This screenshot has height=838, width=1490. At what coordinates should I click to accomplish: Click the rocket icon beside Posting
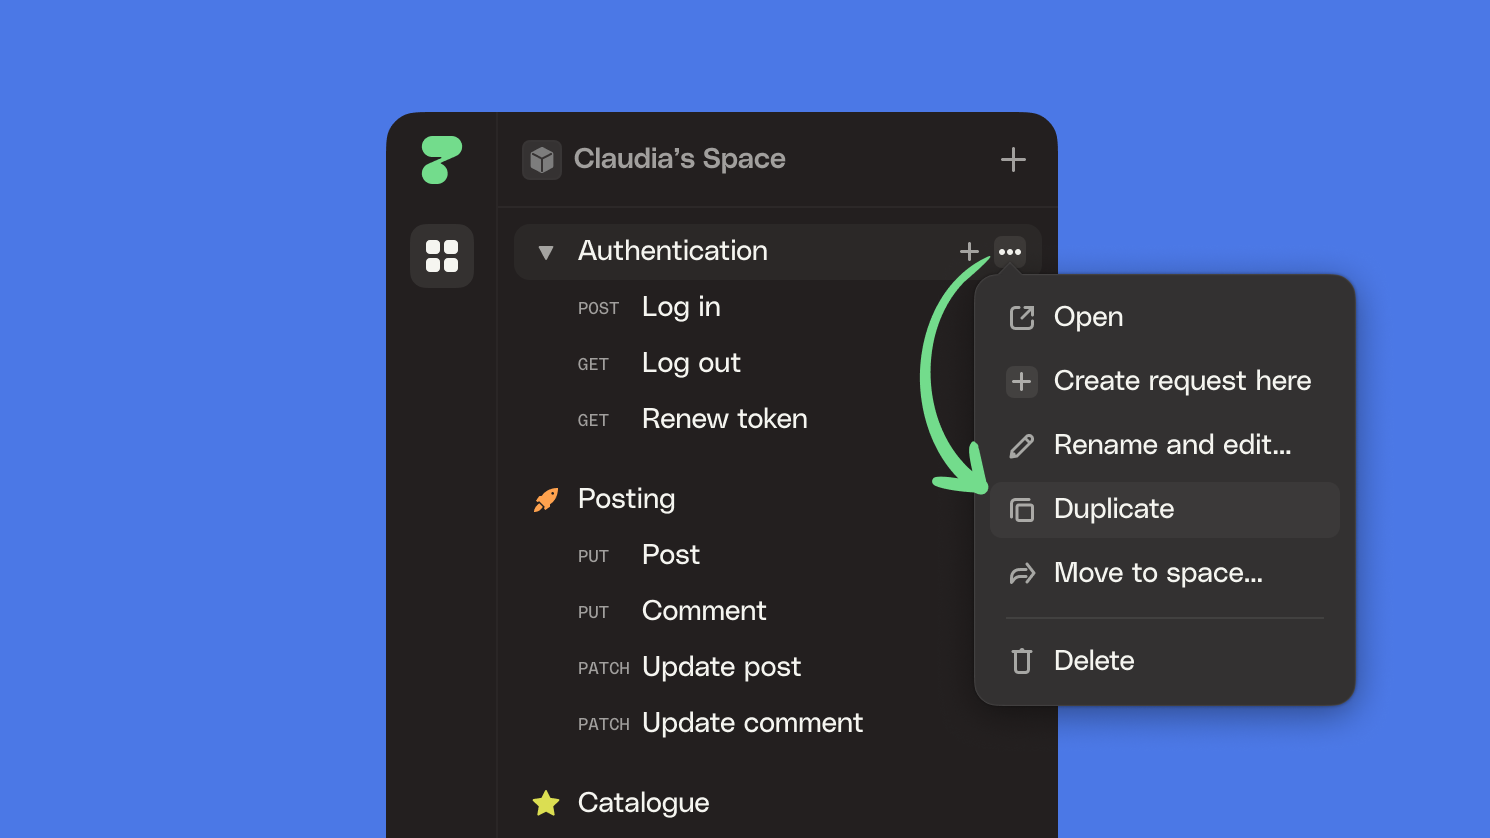546,499
